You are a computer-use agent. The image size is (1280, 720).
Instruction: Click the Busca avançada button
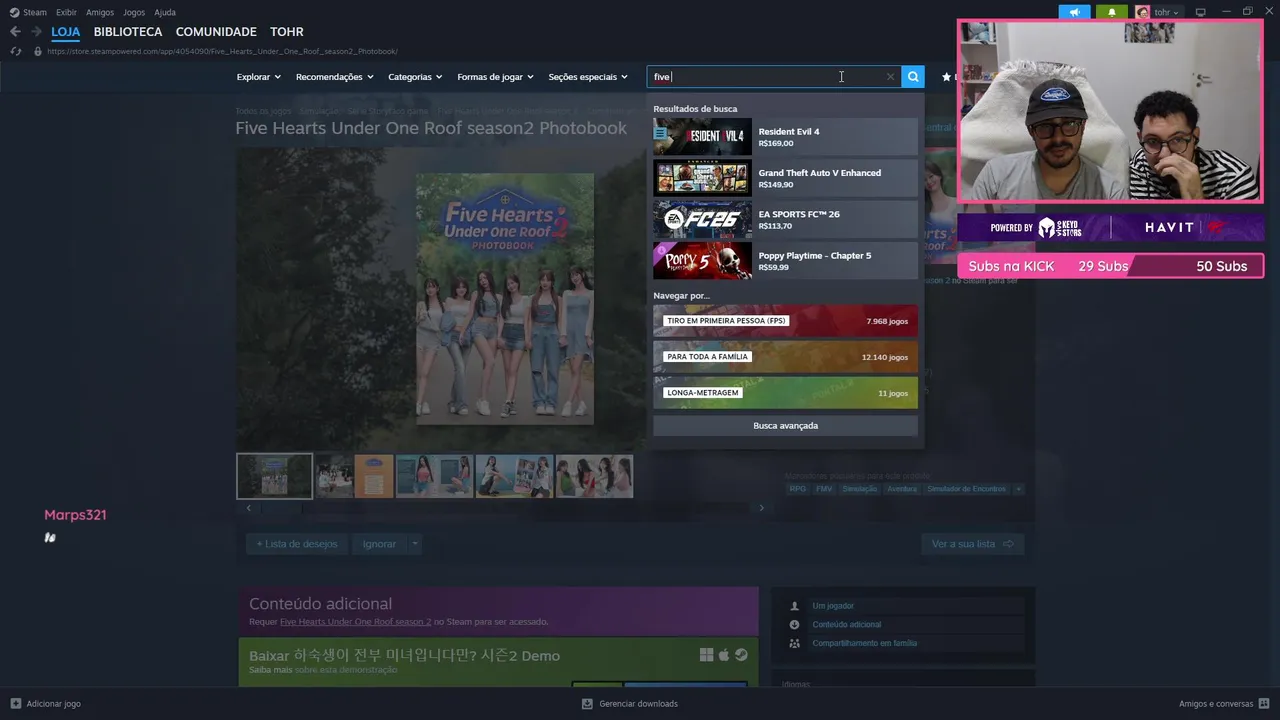point(785,426)
